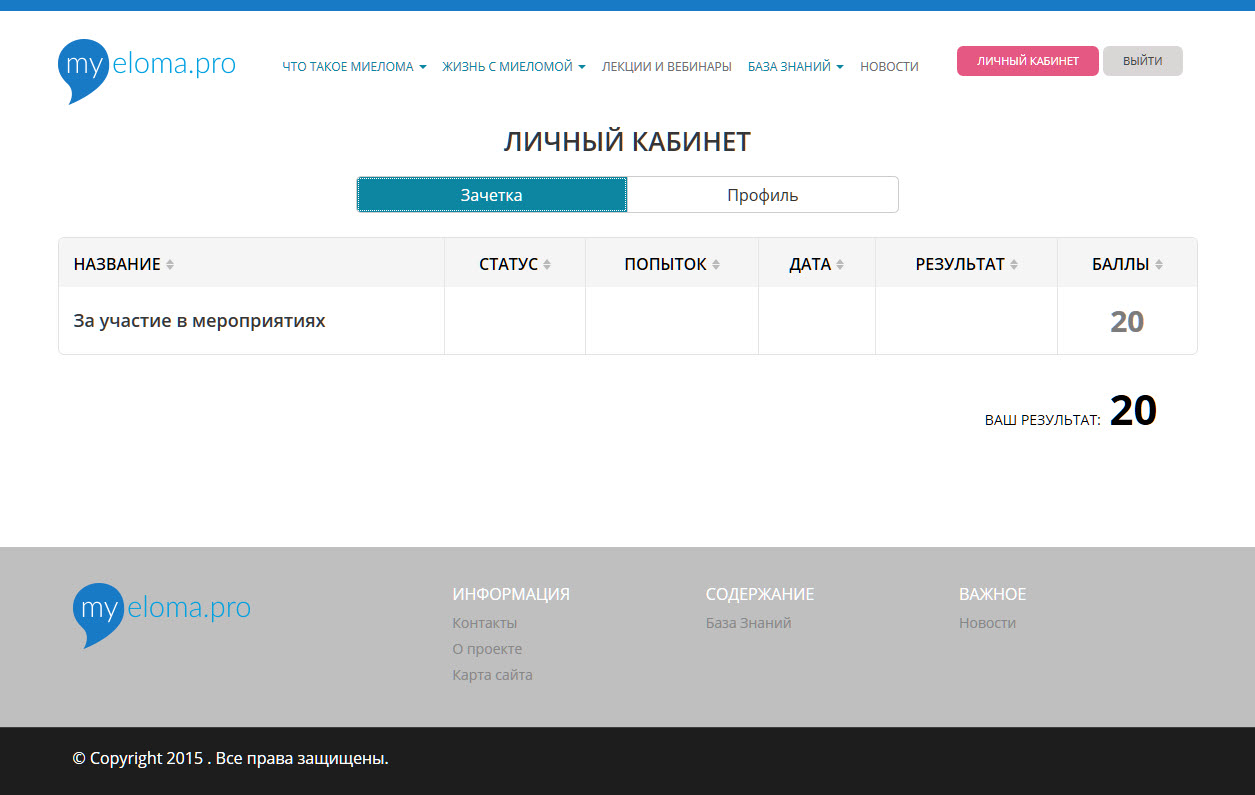Click the myeloma.pro logo in footer
Viewport: 1255px width, 795px height.
click(162, 611)
